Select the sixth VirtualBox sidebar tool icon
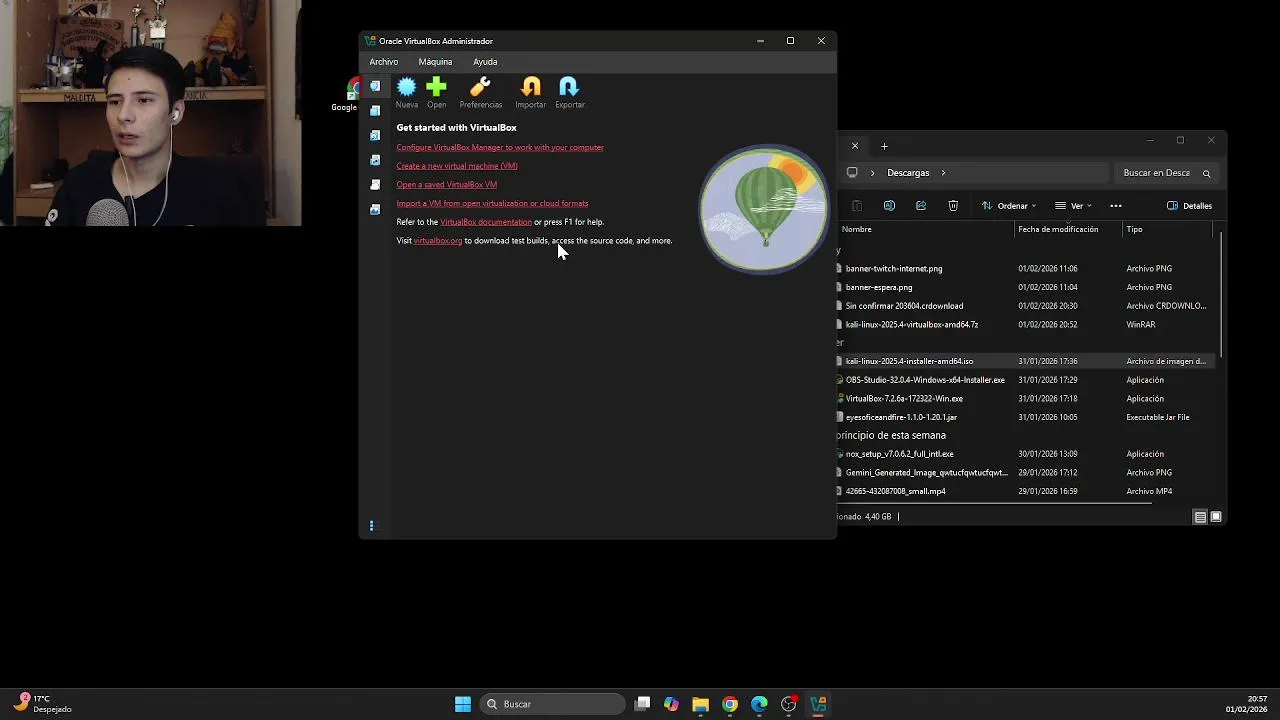This screenshot has height=720, width=1280. 375,209
